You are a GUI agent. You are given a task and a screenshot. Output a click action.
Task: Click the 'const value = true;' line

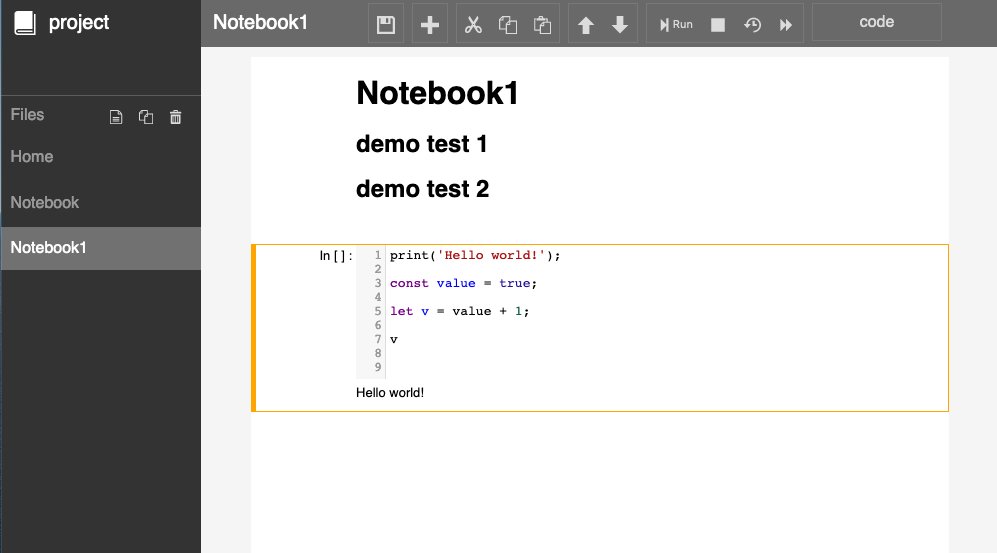464,283
